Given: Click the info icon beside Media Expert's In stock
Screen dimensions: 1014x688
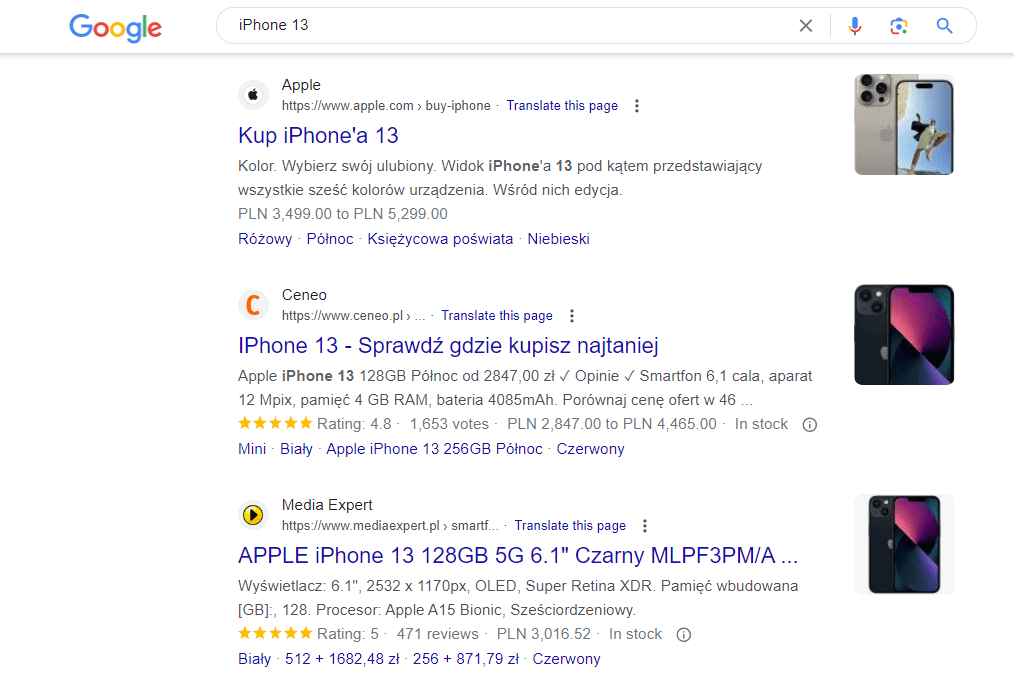Looking at the screenshot, I should [x=683, y=633].
